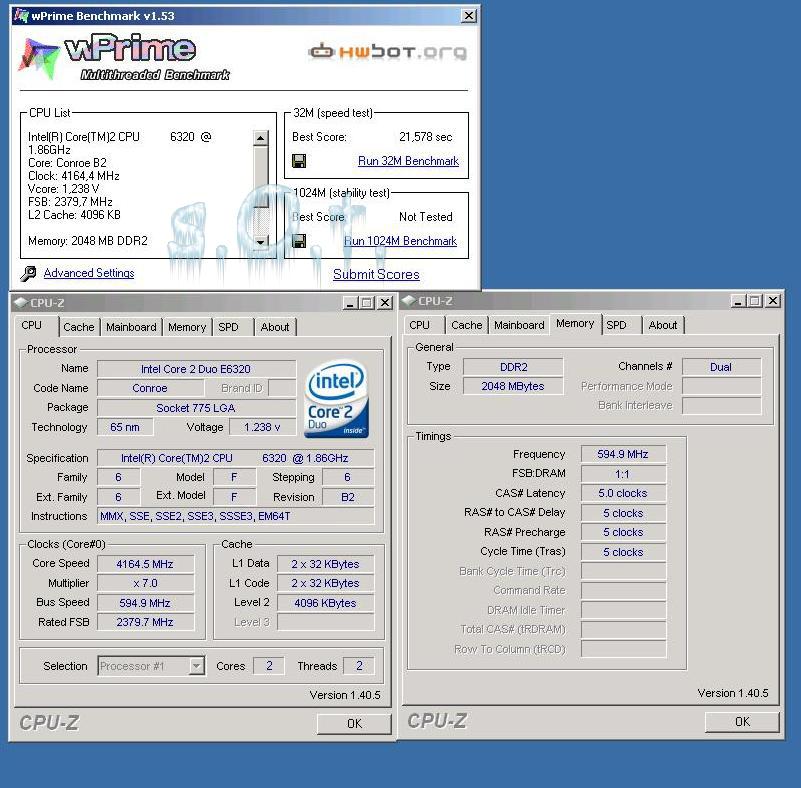Open About tab in left CPU-Z window
Screen dimensions: 801x788
pyautogui.click(x=275, y=327)
